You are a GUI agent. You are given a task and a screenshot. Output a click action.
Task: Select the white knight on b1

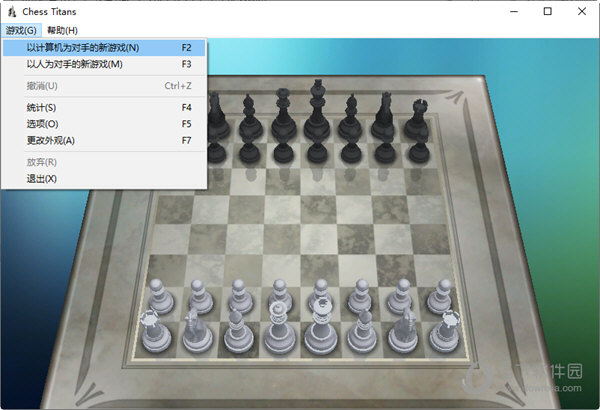click(197, 332)
